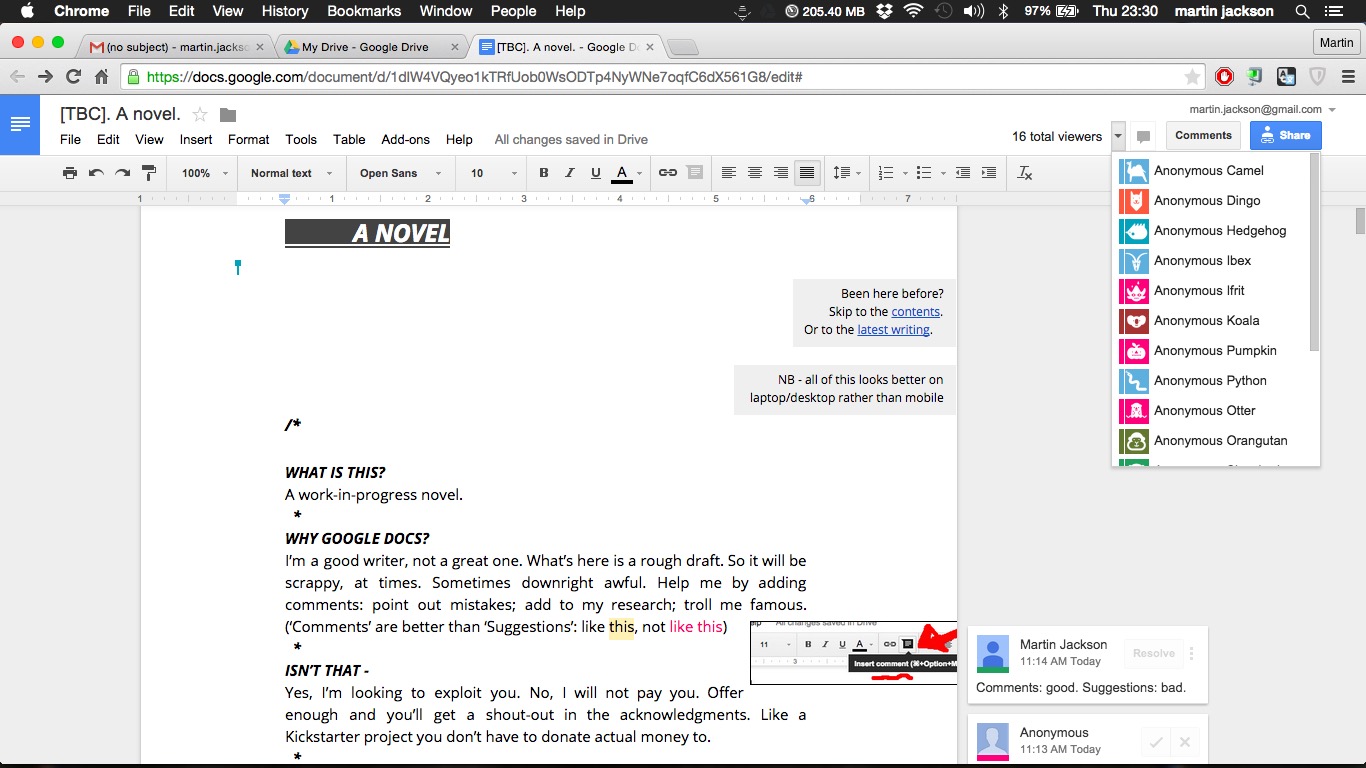This screenshot has height=768, width=1366.
Task: Print the document with the printer icon
Action: pos(70,173)
